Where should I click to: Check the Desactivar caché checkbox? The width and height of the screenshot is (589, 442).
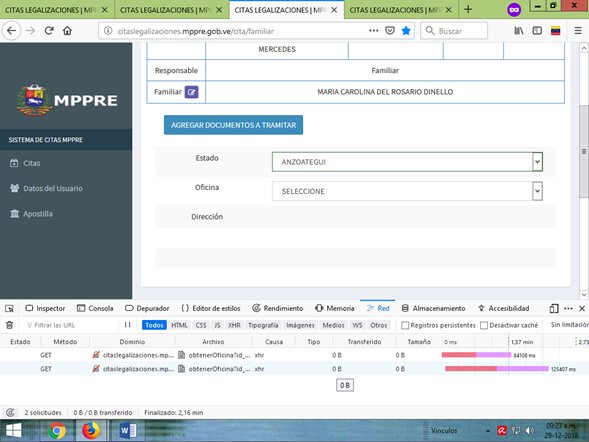(484, 325)
